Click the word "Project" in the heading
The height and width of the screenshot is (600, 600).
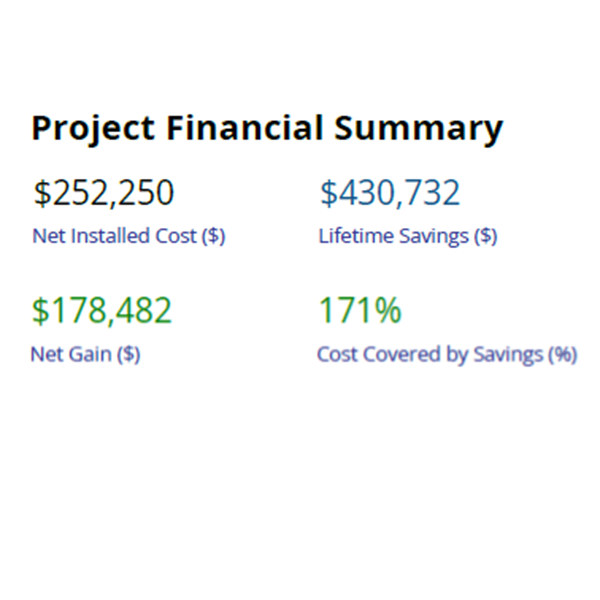pyautogui.click(x=89, y=129)
